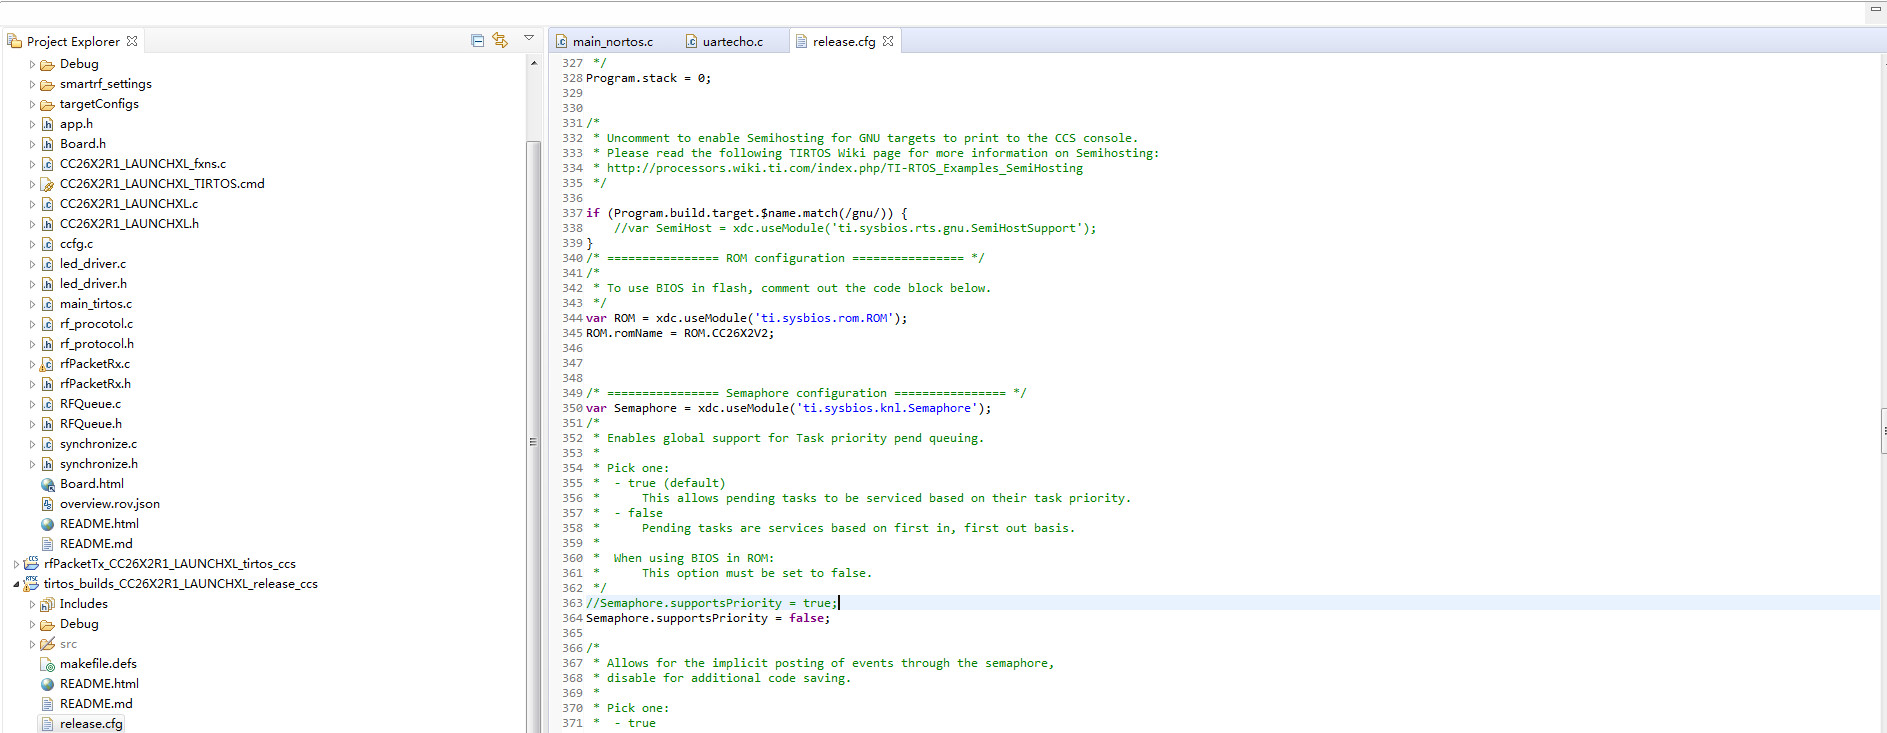1887x733 pixels.
Task: Click the CC26X2R1_LAUNCHXL_TIRTOS.cmd linker file icon
Action: point(47,184)
